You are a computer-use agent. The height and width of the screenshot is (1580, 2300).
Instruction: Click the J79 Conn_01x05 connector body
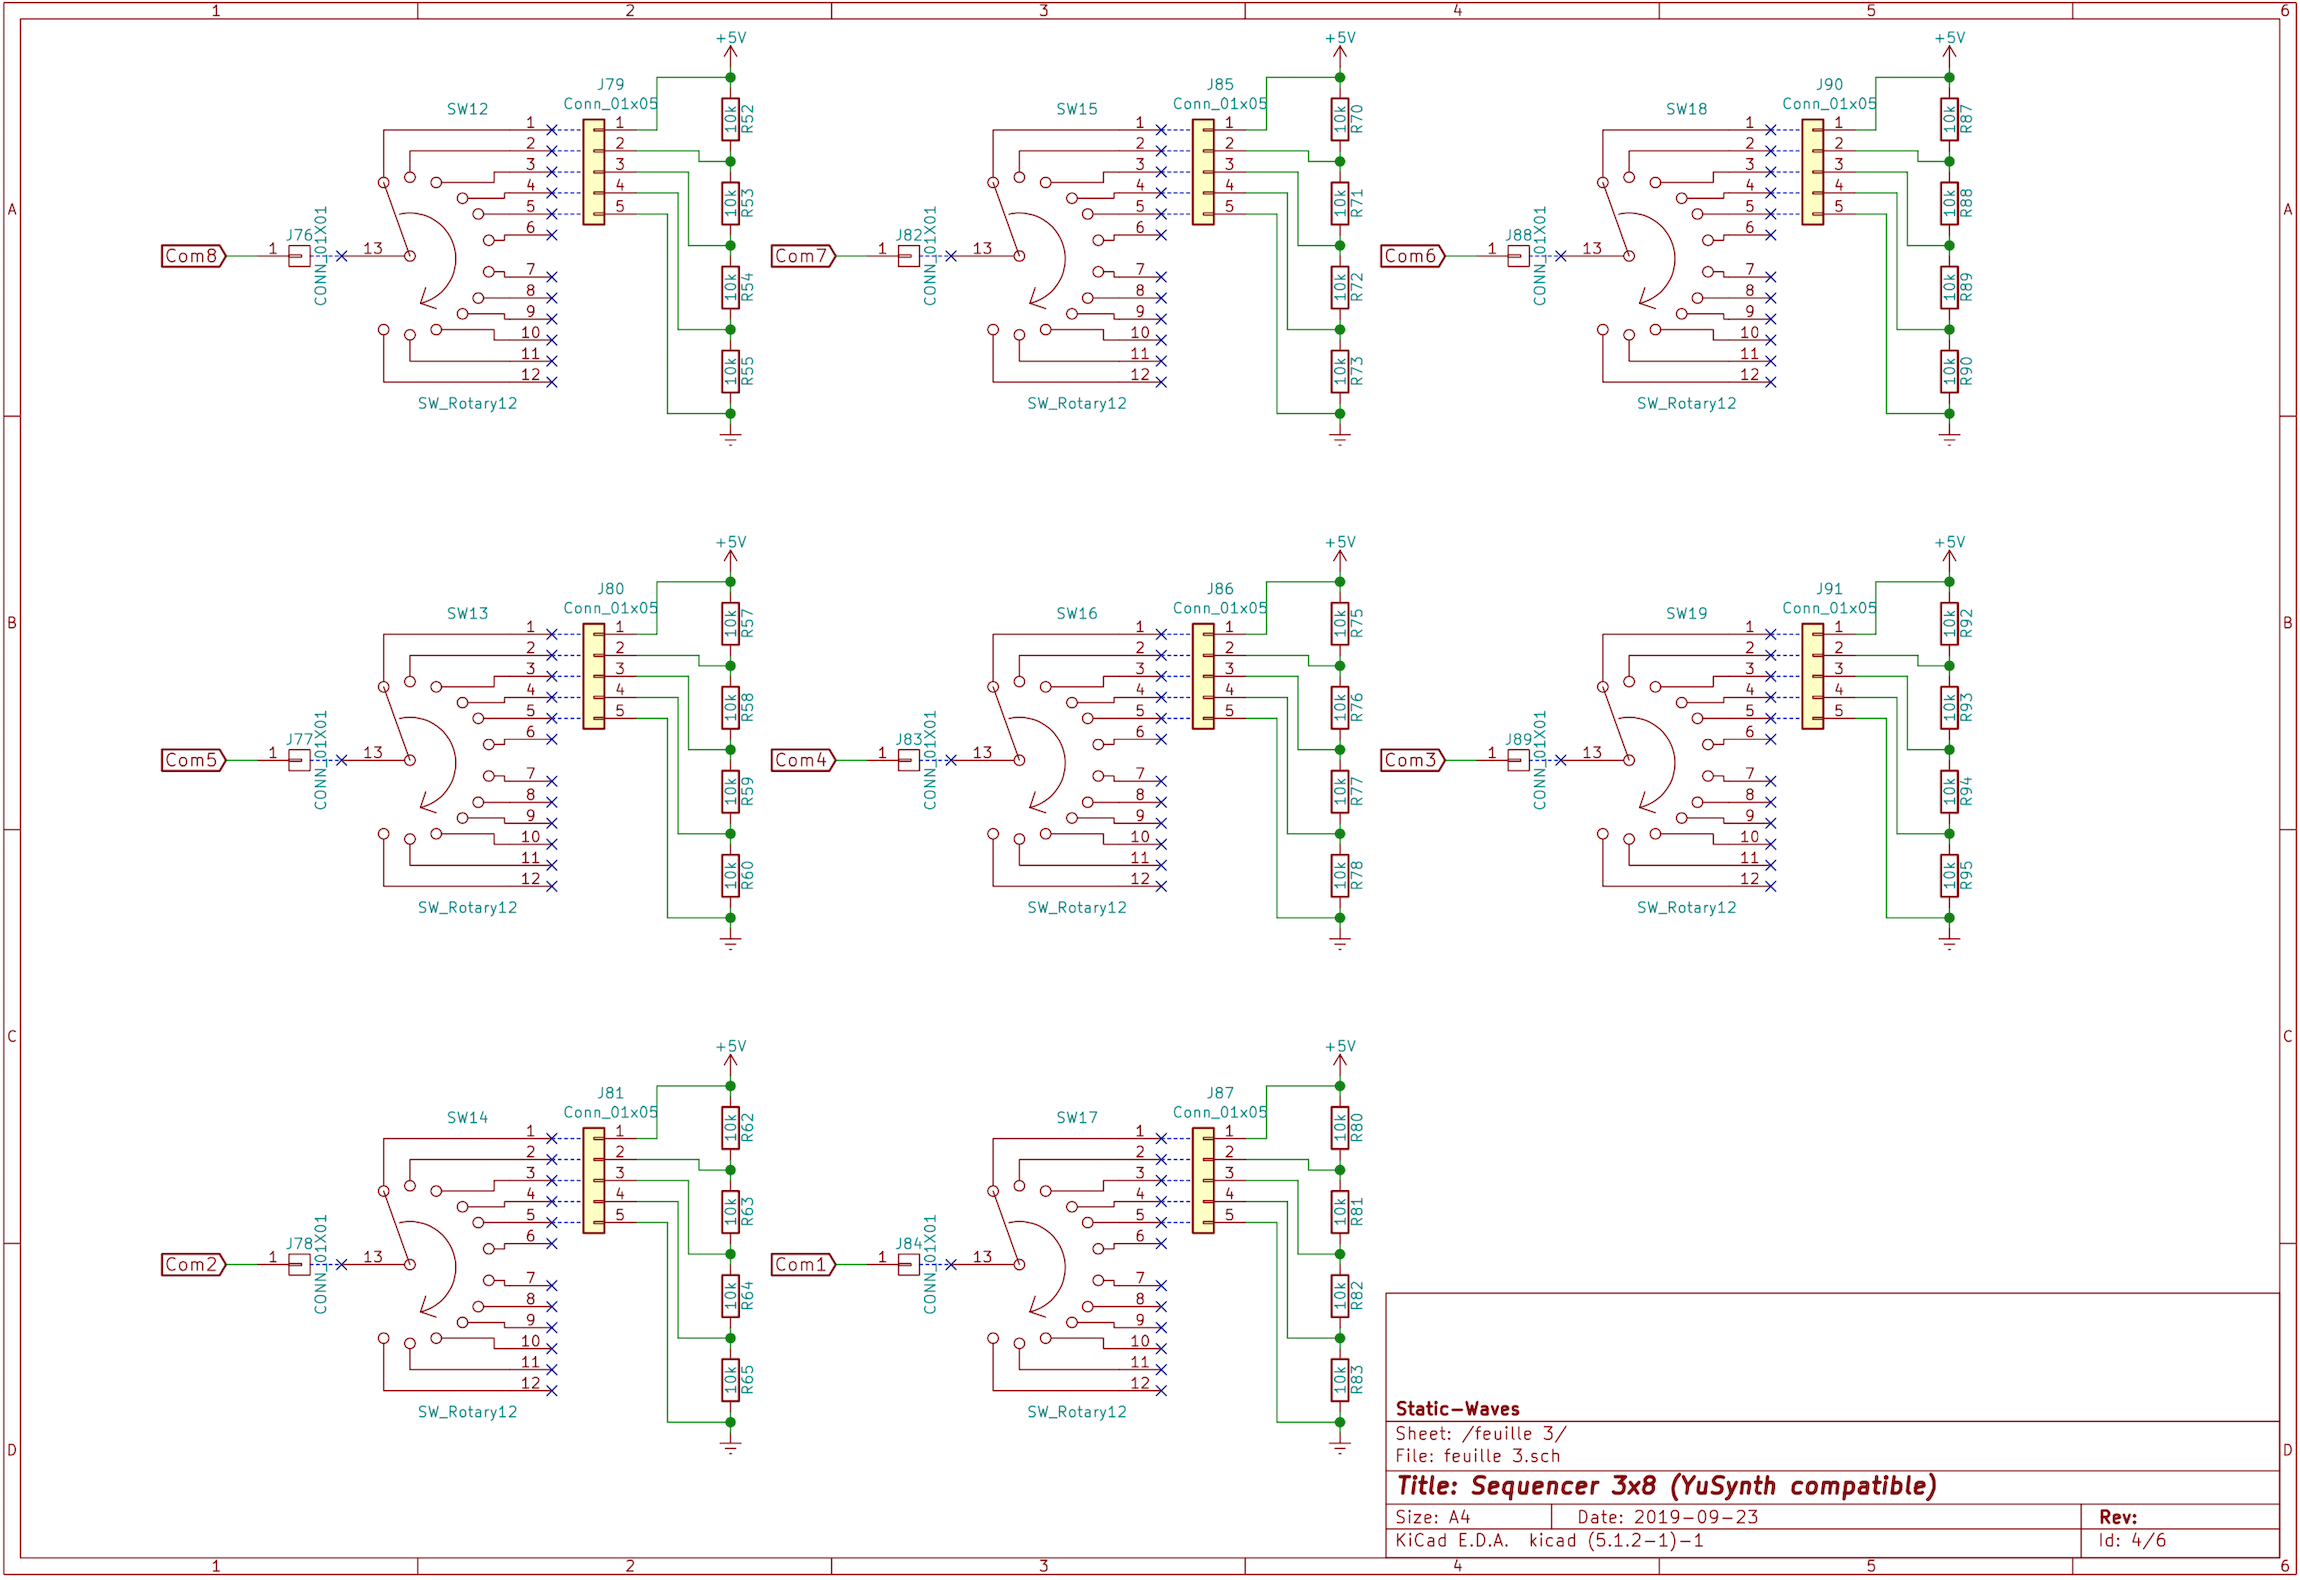tap(594, 172)
